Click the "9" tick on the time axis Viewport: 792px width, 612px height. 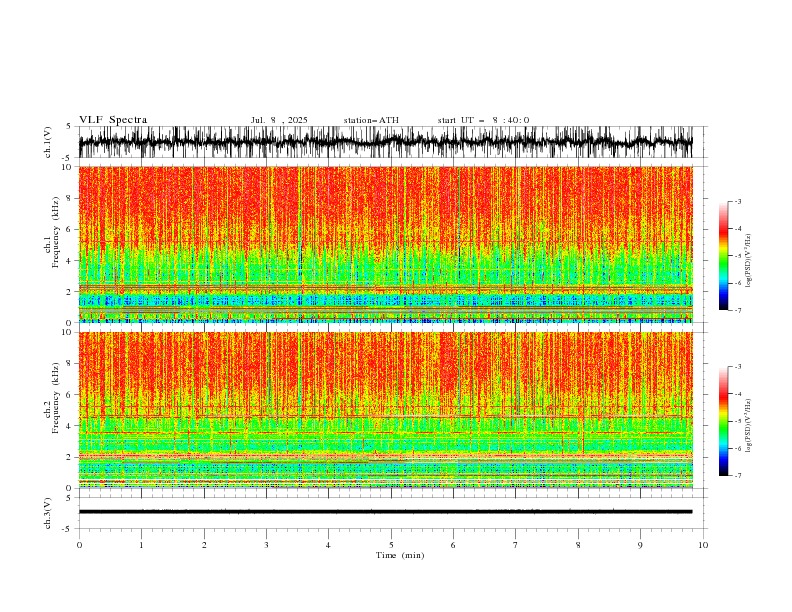click(640, 545)
